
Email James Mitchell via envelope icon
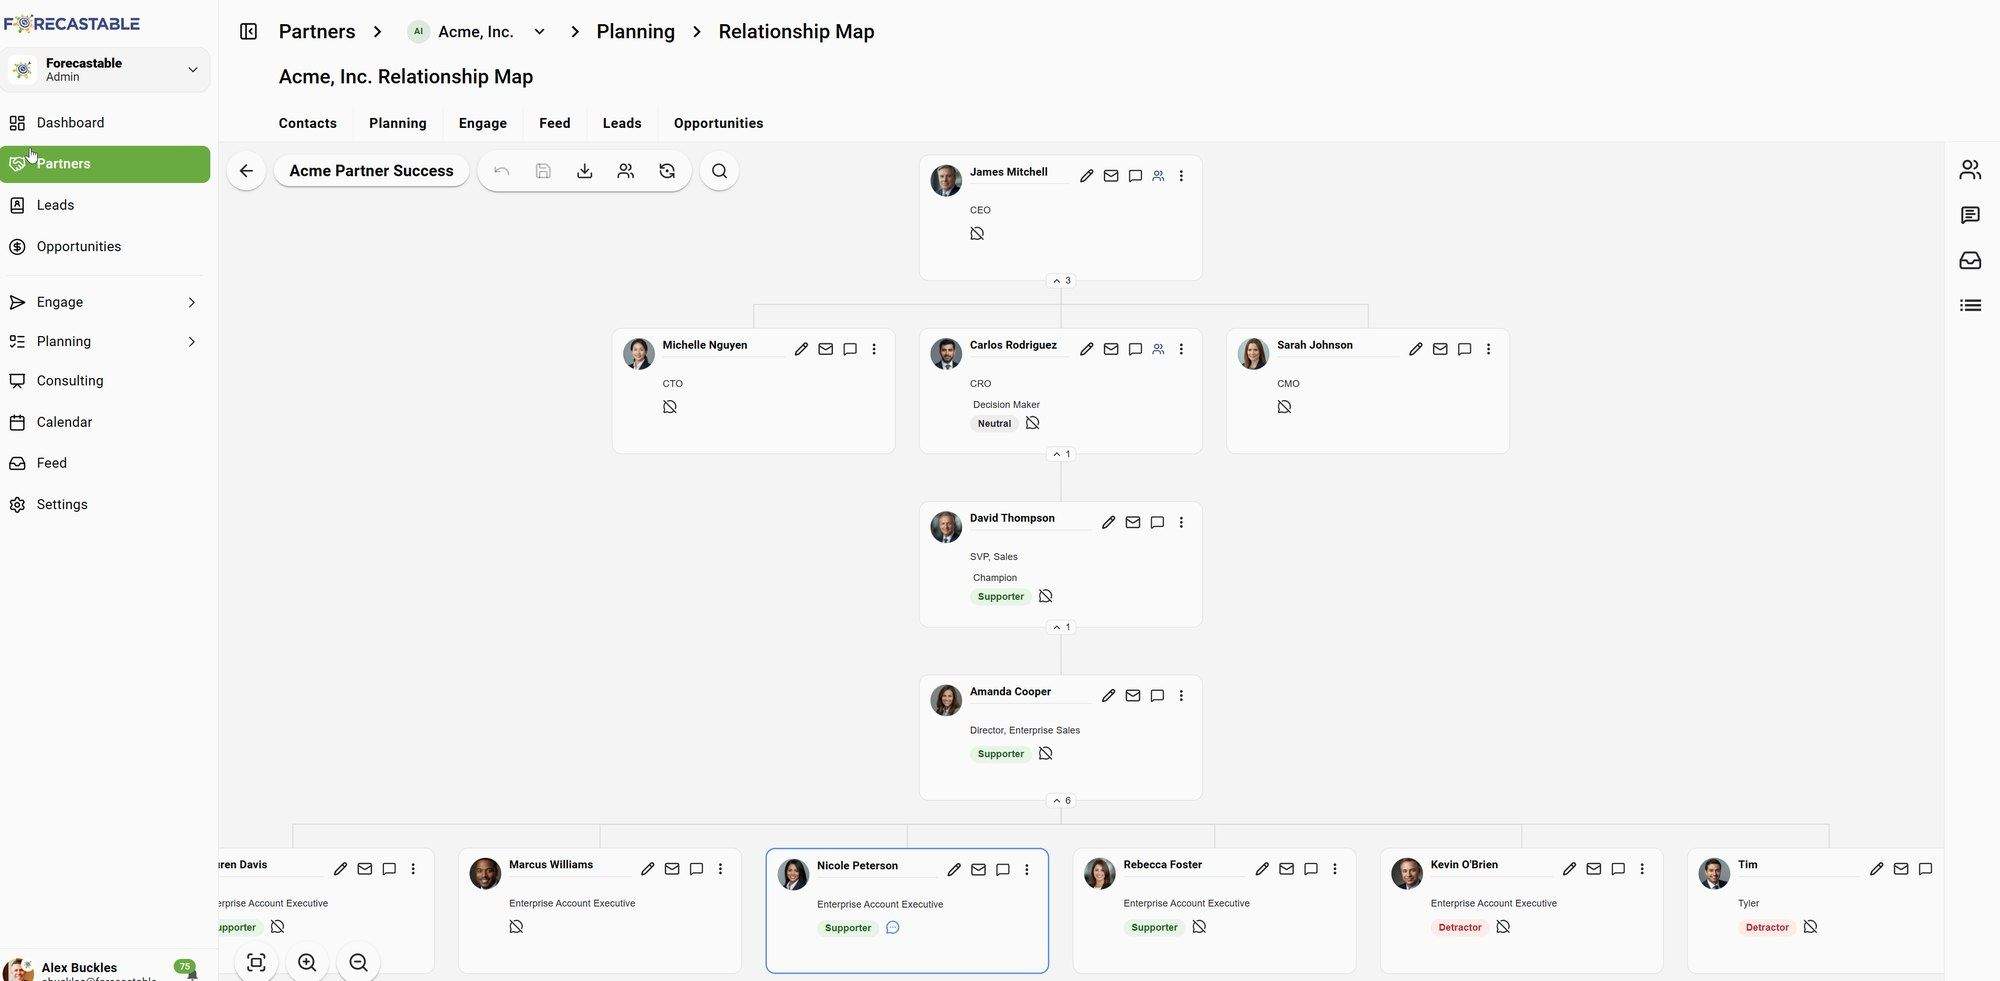click(x=1111, y=176)
